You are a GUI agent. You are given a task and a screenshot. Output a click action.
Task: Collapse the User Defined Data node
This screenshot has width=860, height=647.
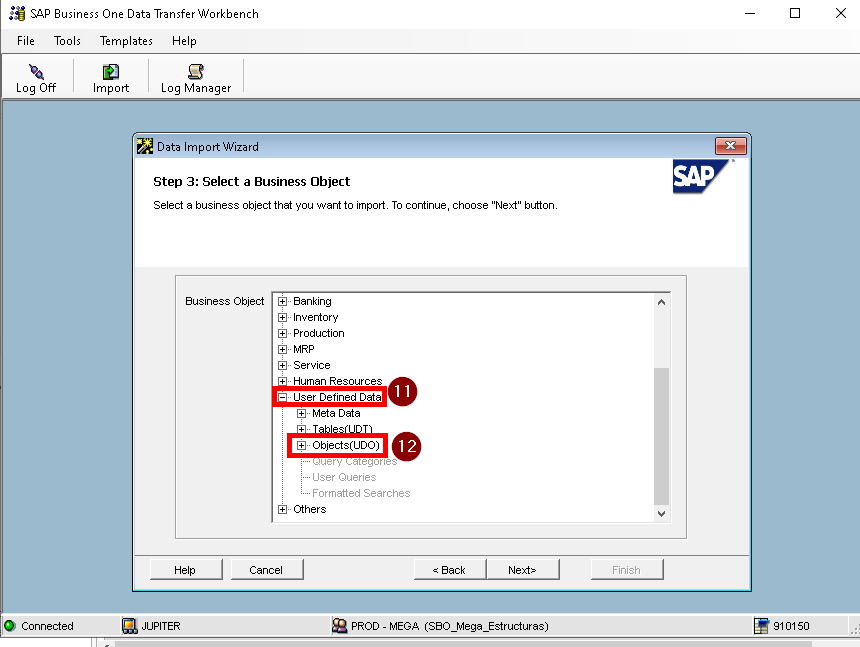282,397
